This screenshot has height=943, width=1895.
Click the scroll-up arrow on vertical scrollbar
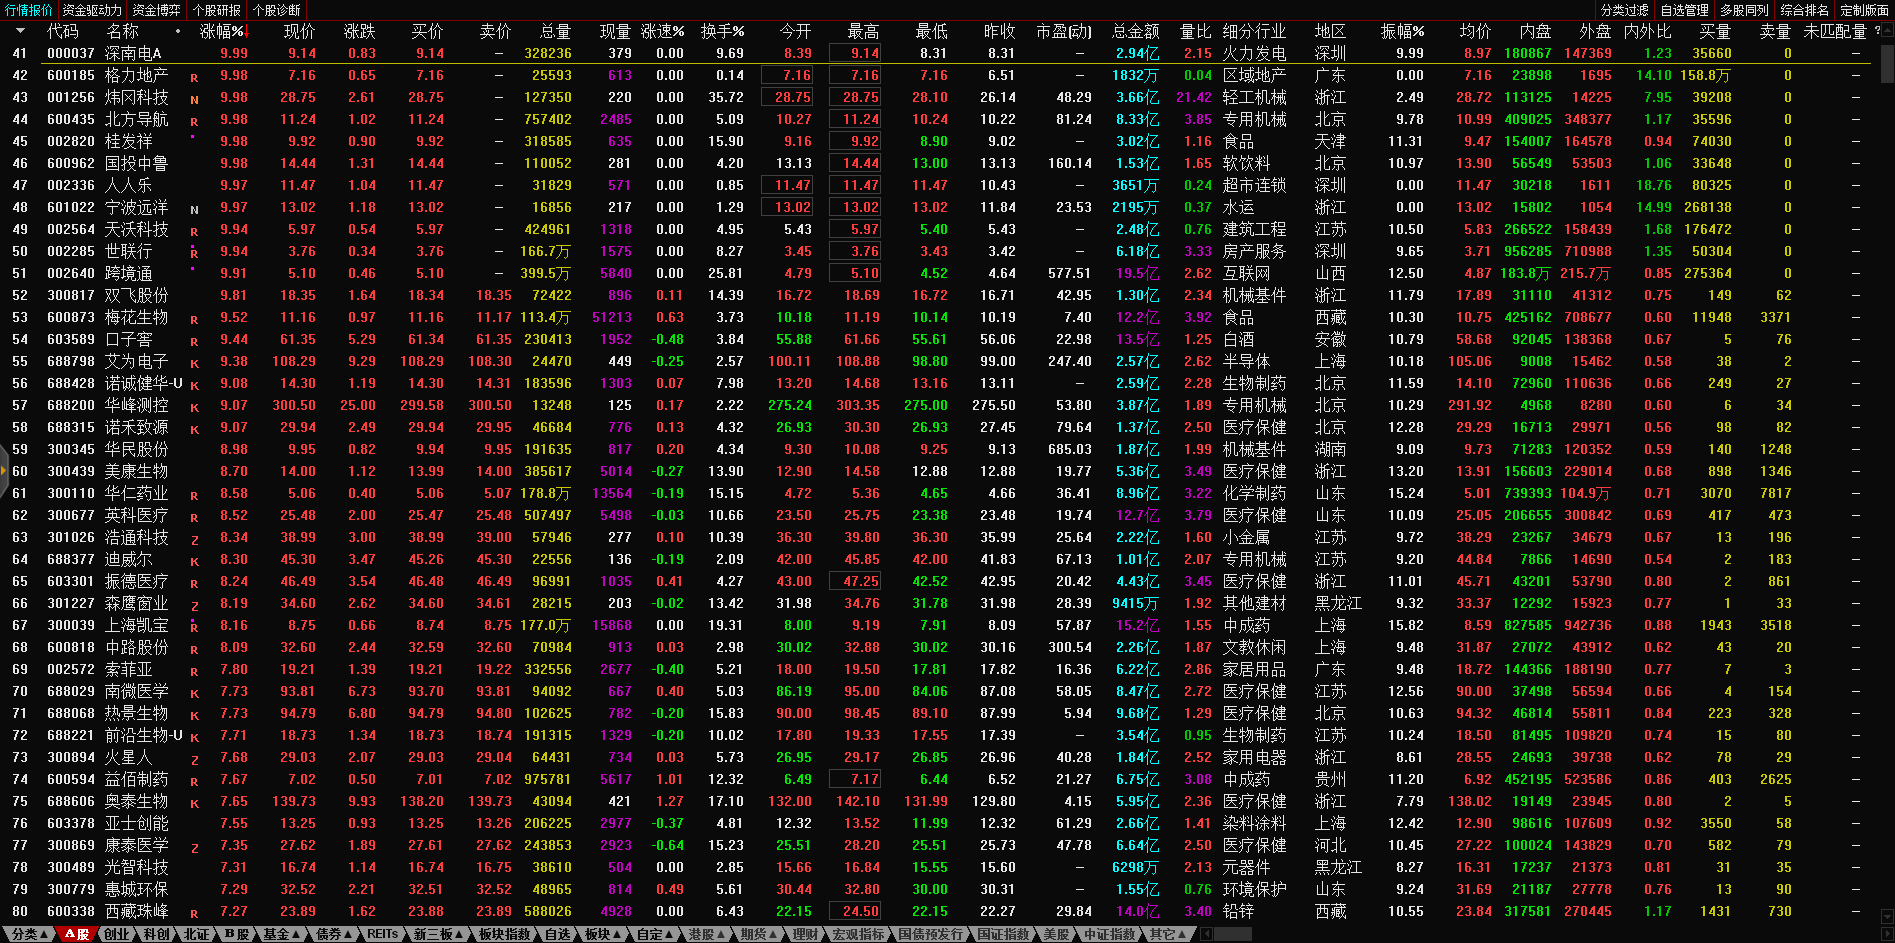[x=1887, y=28]
